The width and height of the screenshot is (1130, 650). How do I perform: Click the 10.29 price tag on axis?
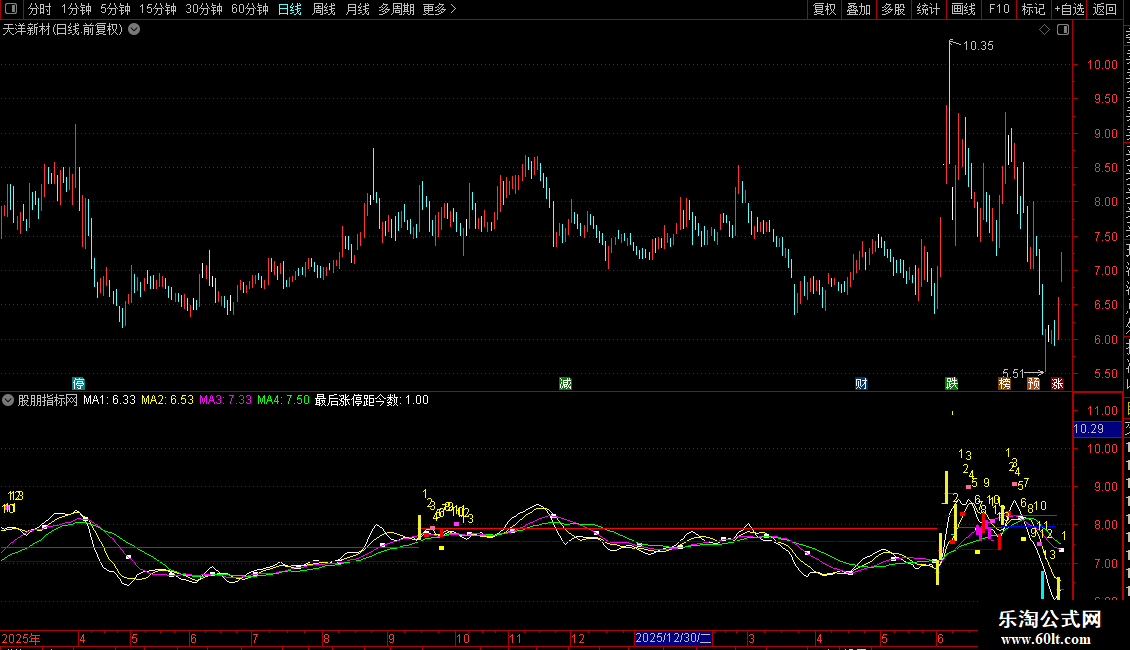tap(1097, 429)
